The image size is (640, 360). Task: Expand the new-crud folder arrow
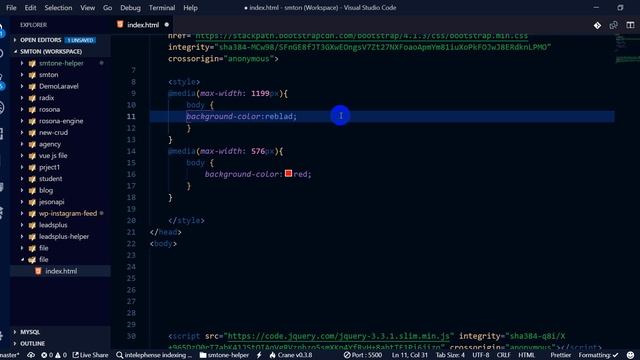pos(22,133)
